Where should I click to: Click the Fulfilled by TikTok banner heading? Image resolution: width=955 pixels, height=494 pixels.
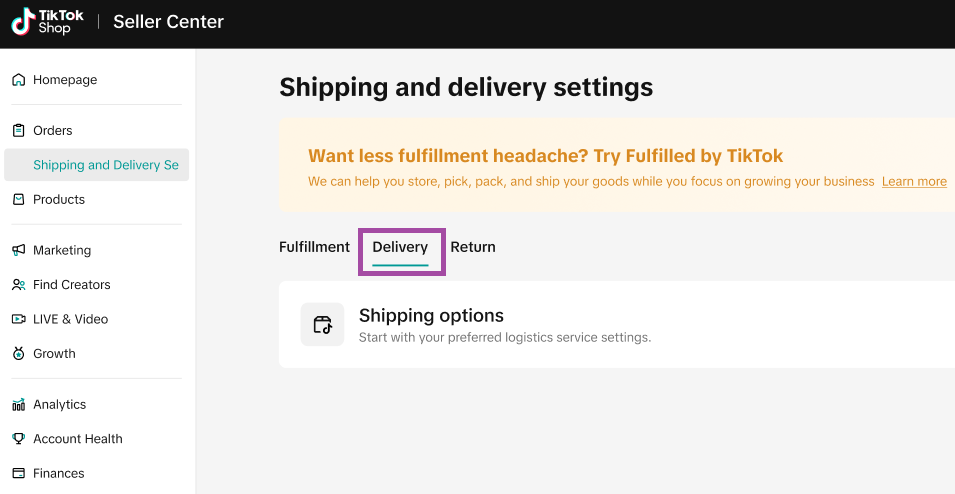click(x=545, y=156)
